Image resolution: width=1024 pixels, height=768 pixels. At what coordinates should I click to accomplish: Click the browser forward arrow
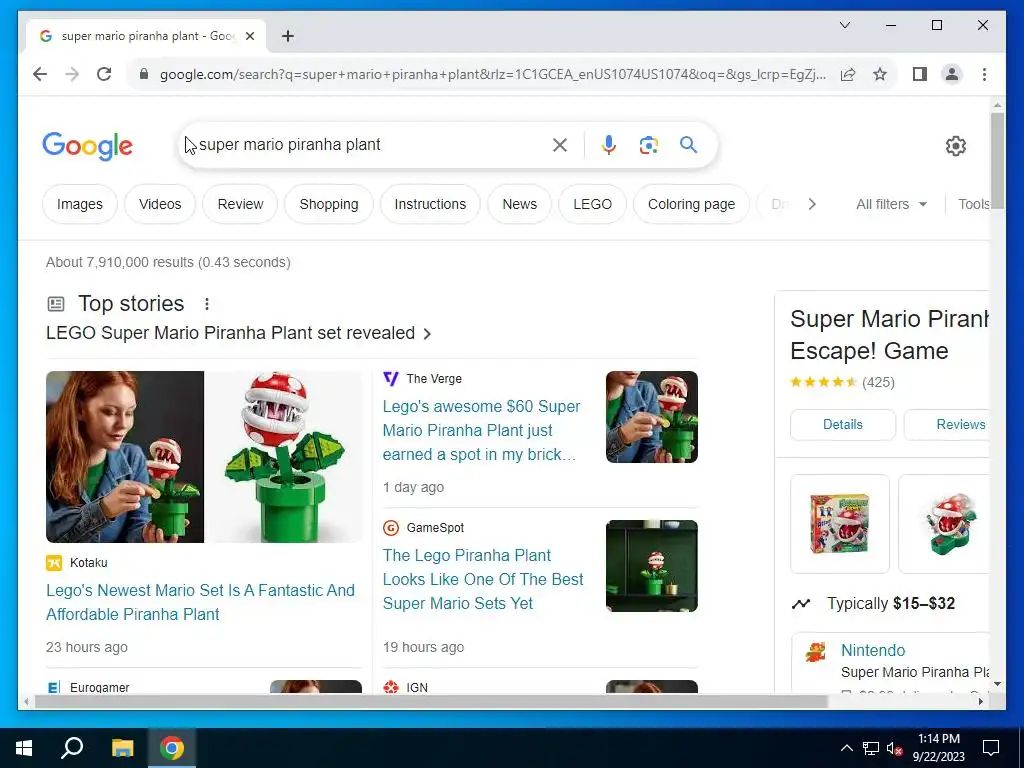point(72,74)
